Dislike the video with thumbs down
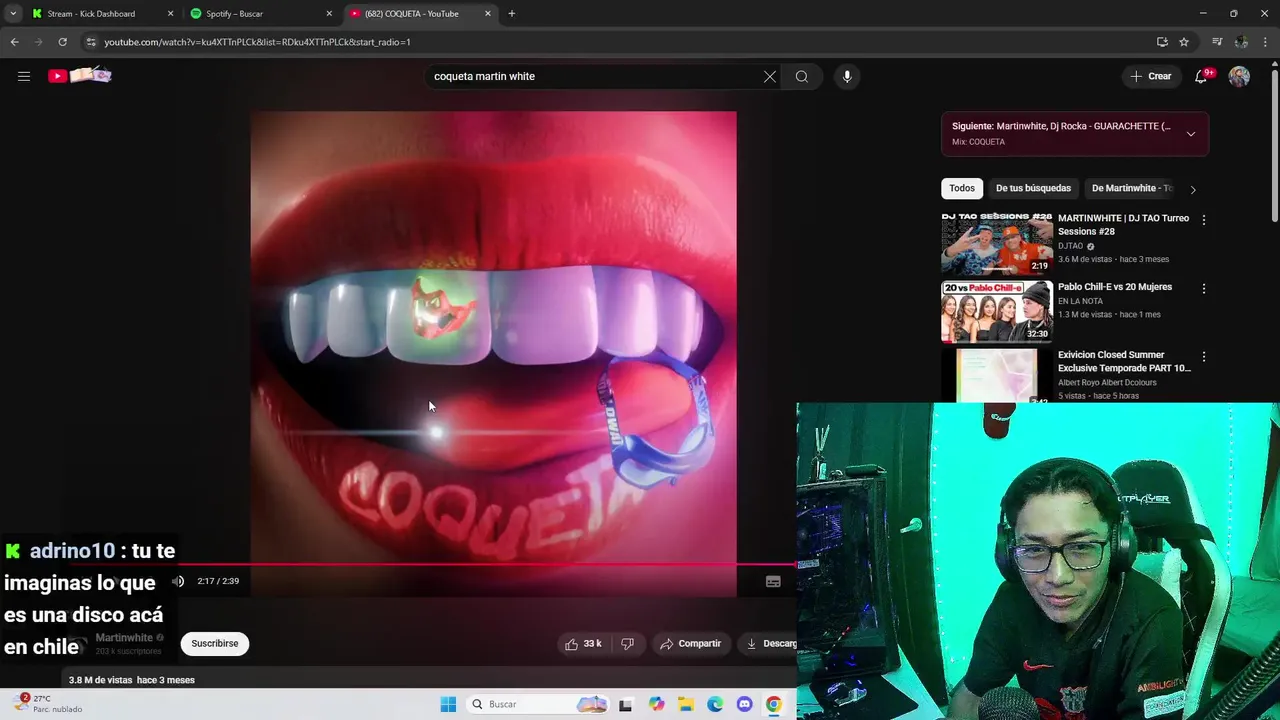This screenshot has width=1280, height=720. pos(627,644)
